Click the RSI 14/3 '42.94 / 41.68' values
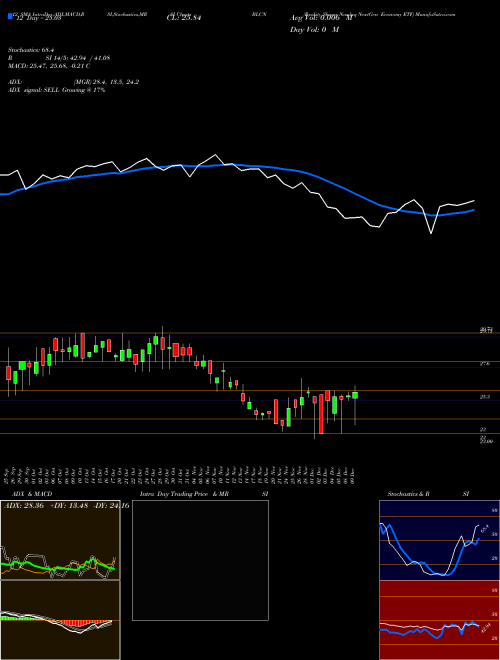The width and height of the screenshot is (500, 660). pos(89,58)
